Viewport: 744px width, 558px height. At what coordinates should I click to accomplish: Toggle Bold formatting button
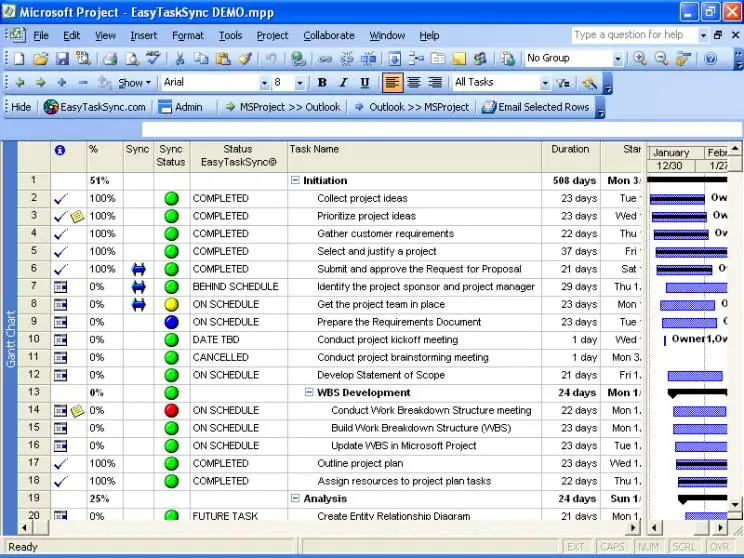coord(322,83)
